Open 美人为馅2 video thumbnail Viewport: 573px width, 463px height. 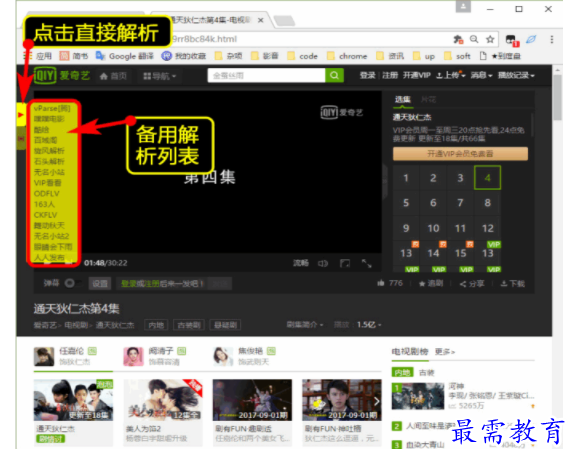click(163, 400)
